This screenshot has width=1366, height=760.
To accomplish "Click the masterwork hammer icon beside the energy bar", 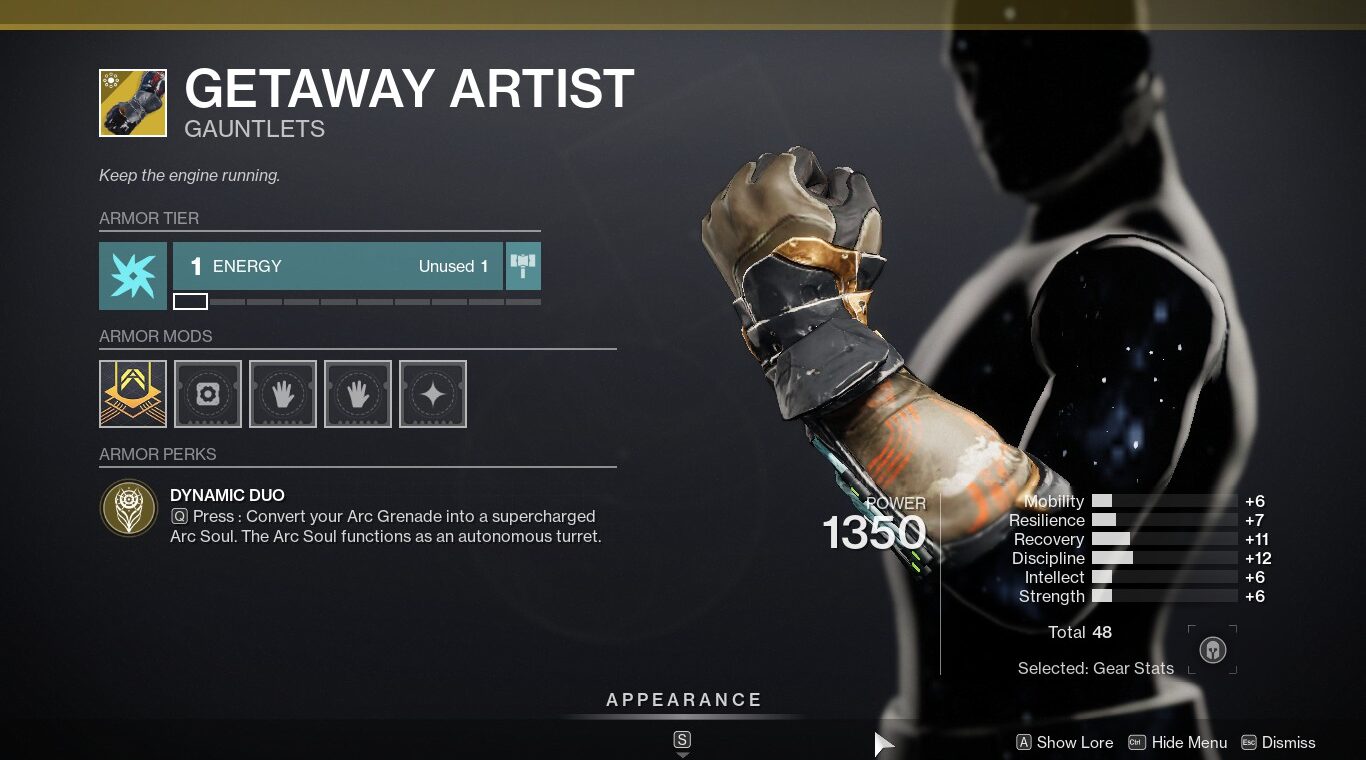I will point(523,266).
